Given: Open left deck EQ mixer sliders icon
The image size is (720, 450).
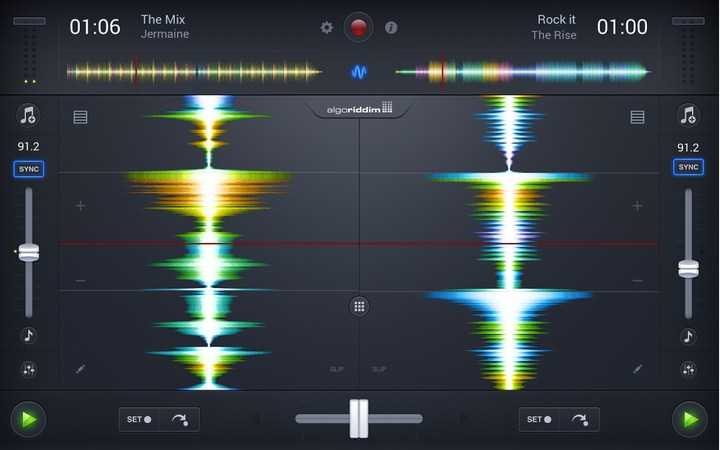Looking at the screenshot, I should (28, 369).
